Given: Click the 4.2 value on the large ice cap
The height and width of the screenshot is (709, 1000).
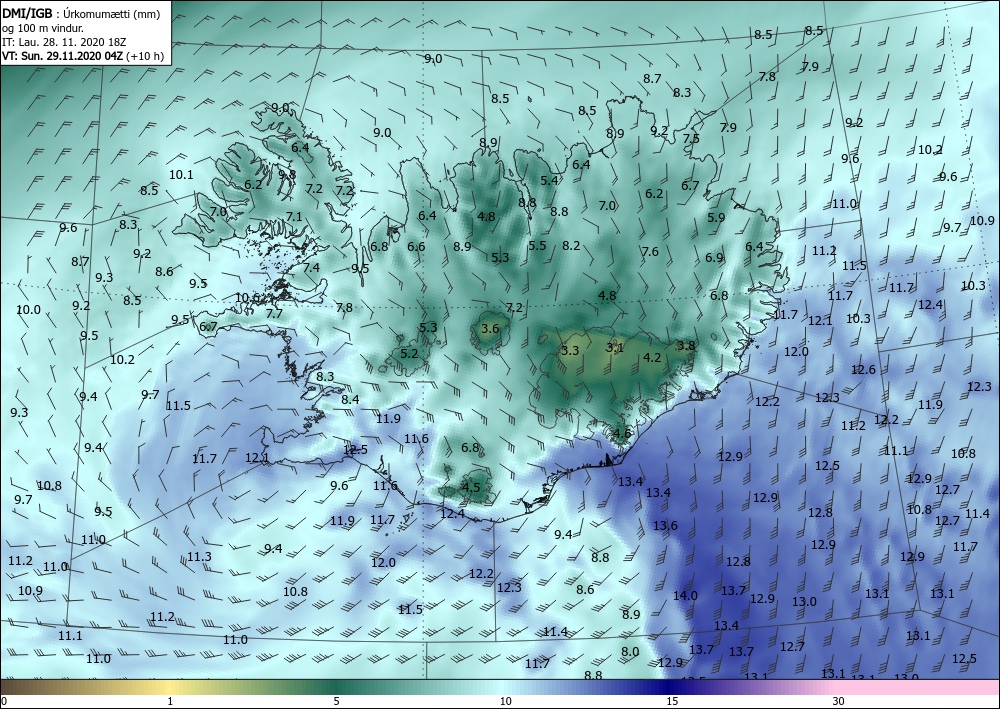Looking at the screenshot, I should pyautogui.click(x=652, y=358).
